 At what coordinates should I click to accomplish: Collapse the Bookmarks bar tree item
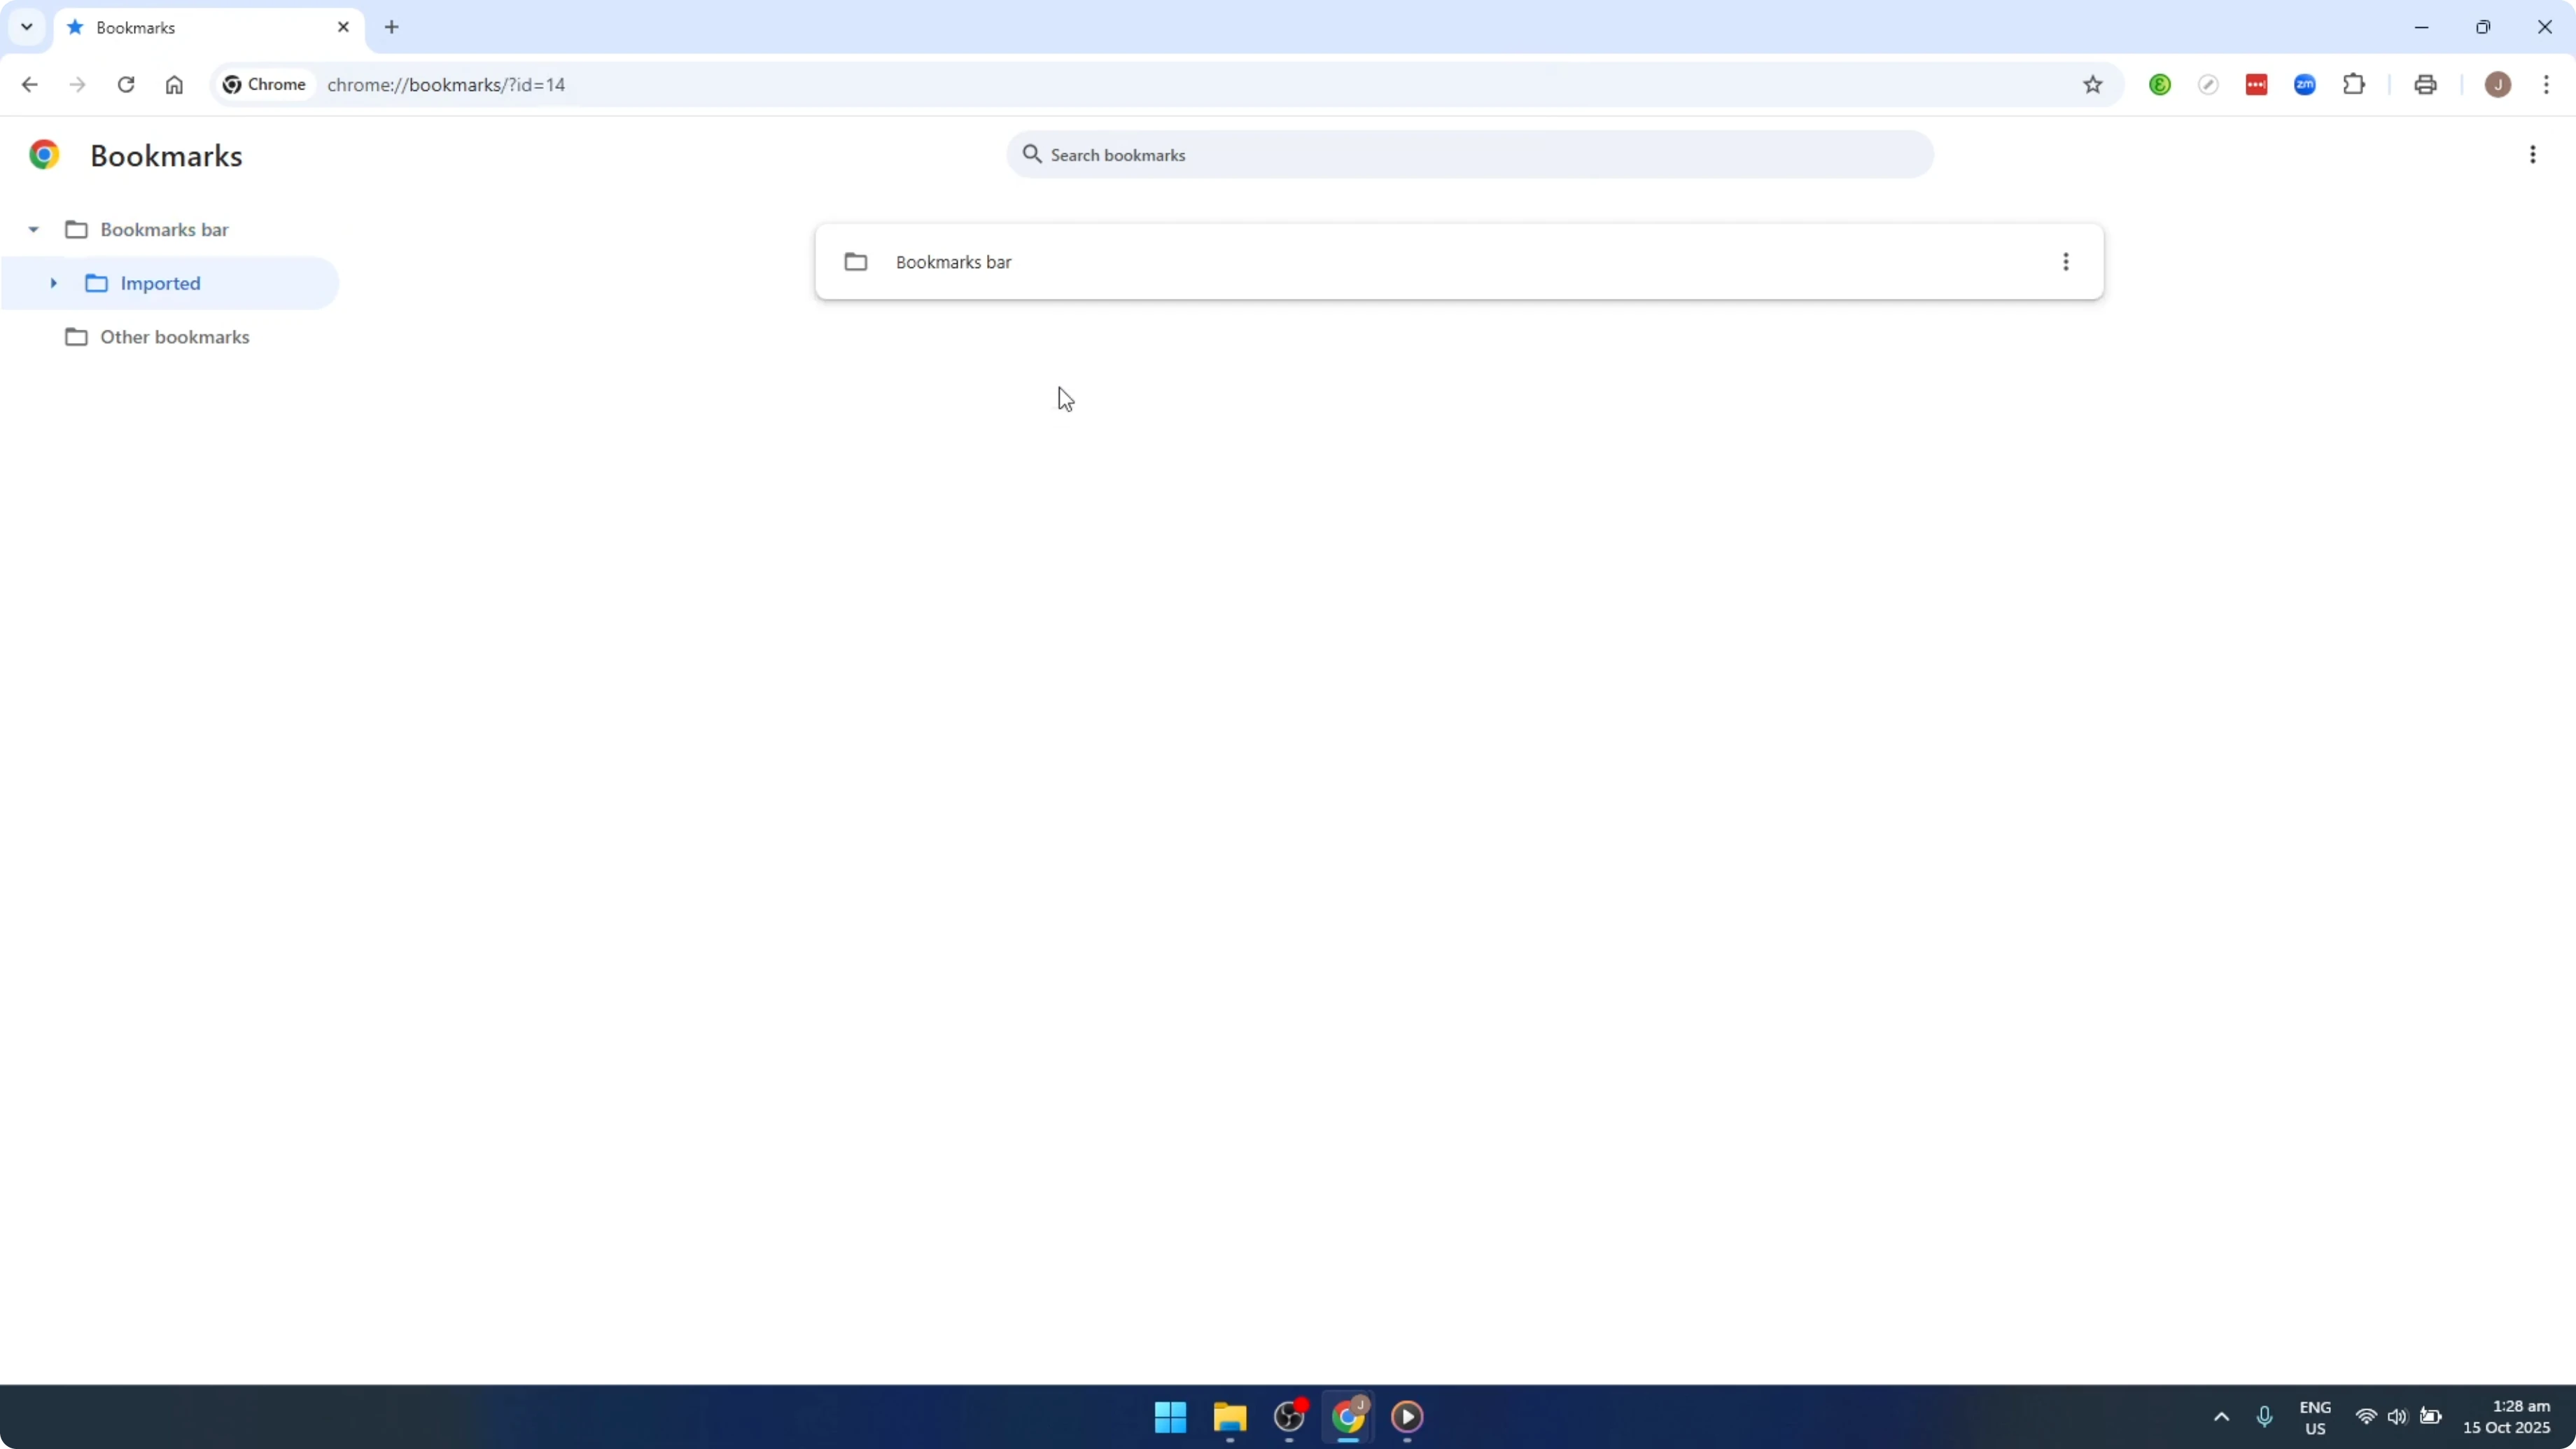pos(33,229)
